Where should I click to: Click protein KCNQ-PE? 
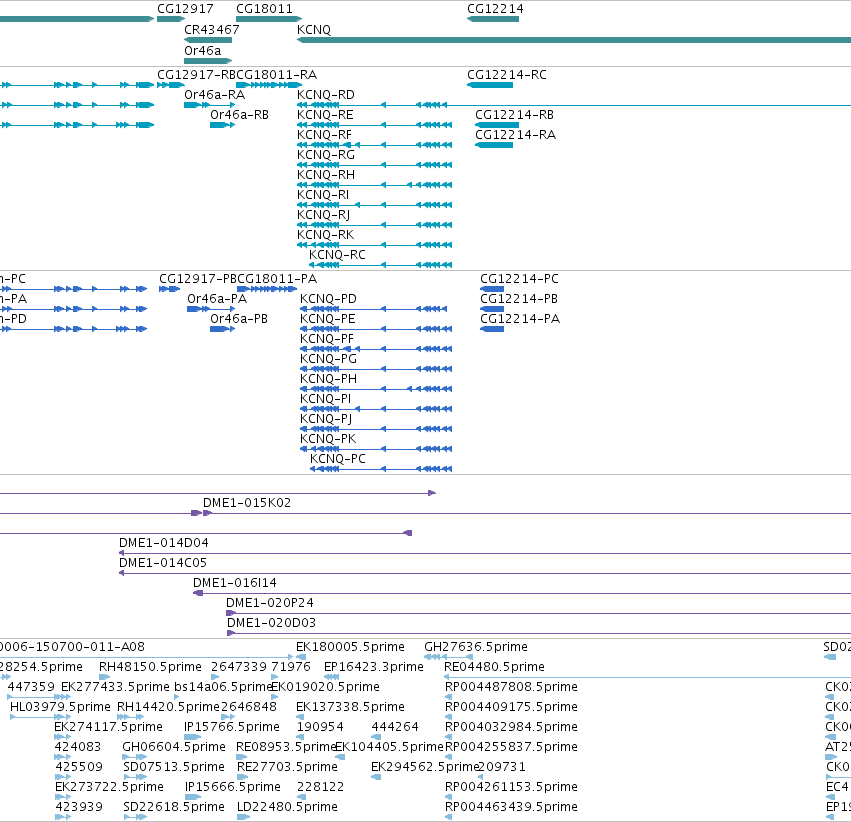click(x=328, y=319)
